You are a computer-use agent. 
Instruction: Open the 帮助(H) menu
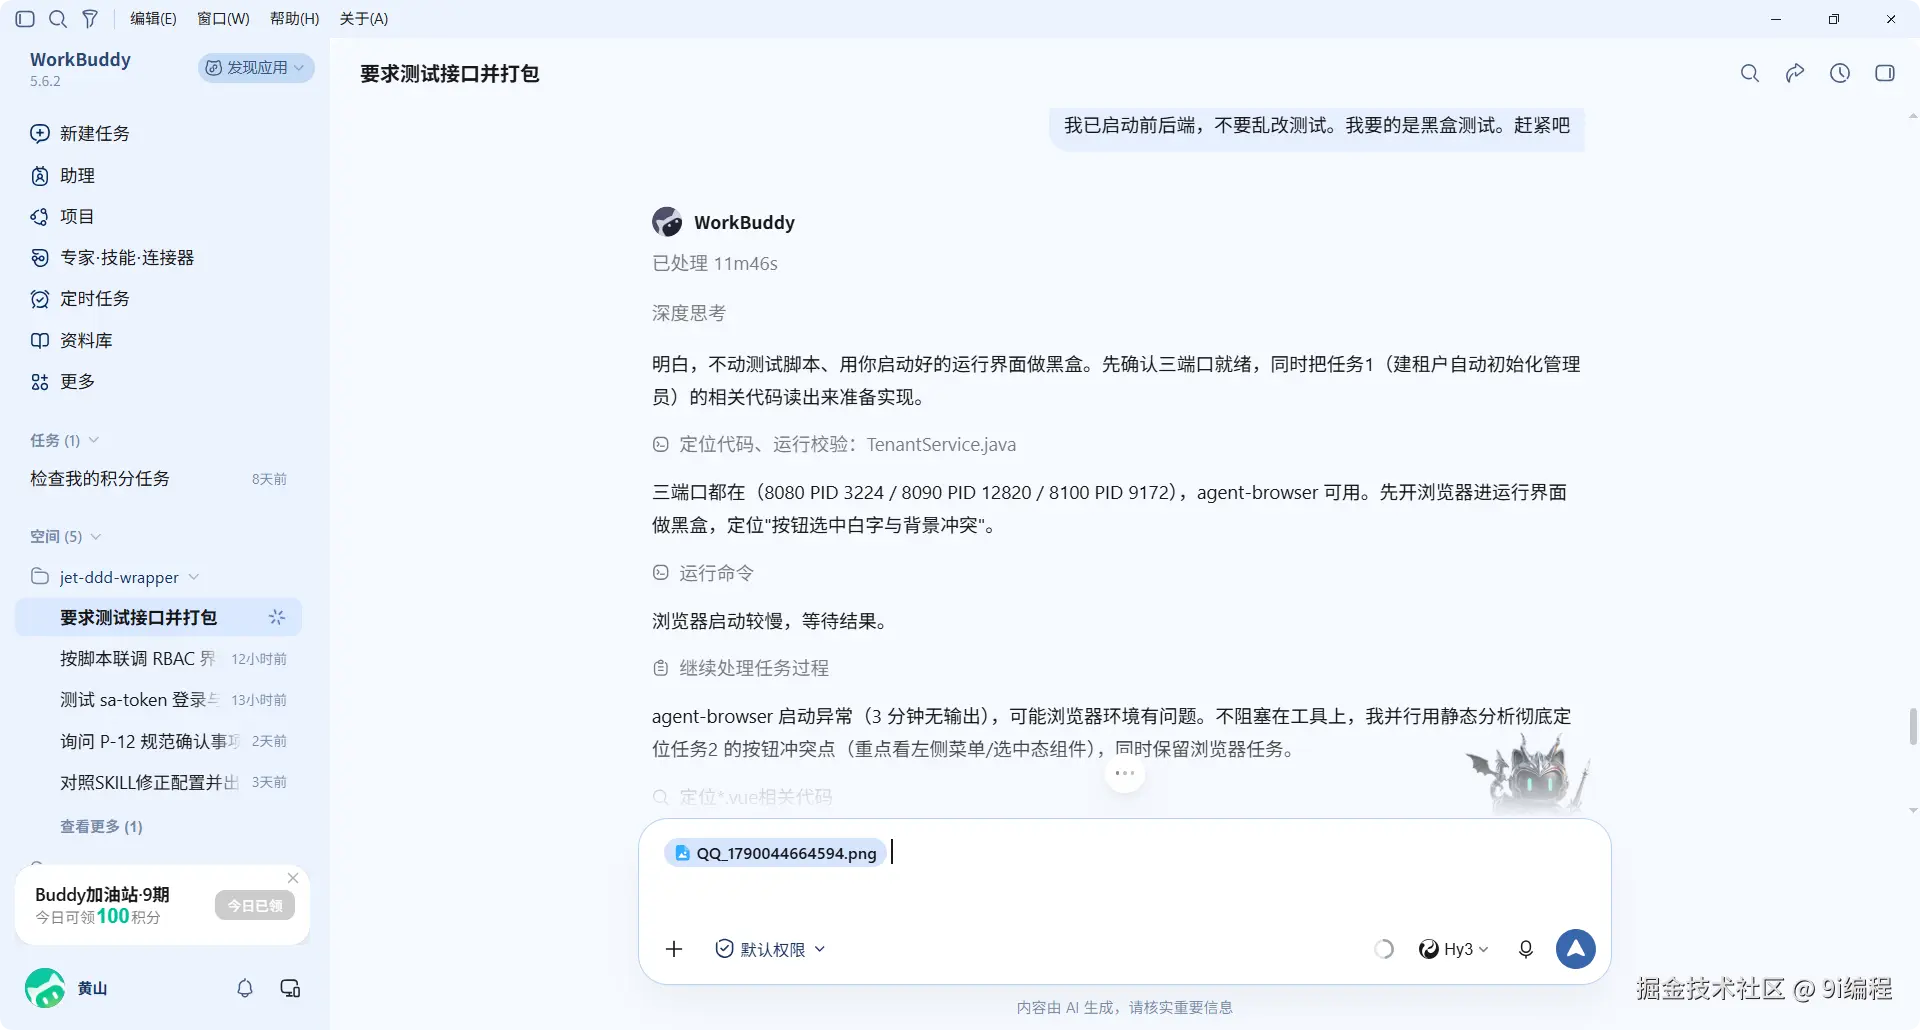[295, 19]
